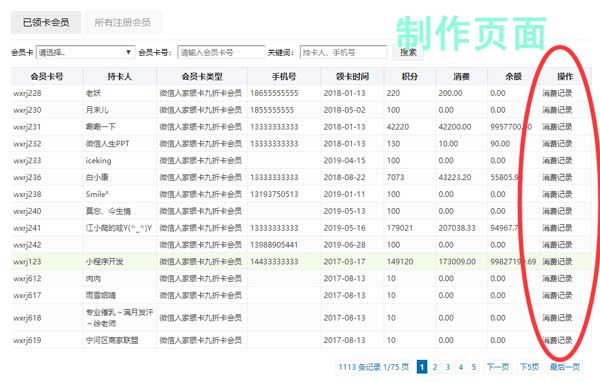Click the 1113 条记录 1/75 页 summary

[374, 367]
